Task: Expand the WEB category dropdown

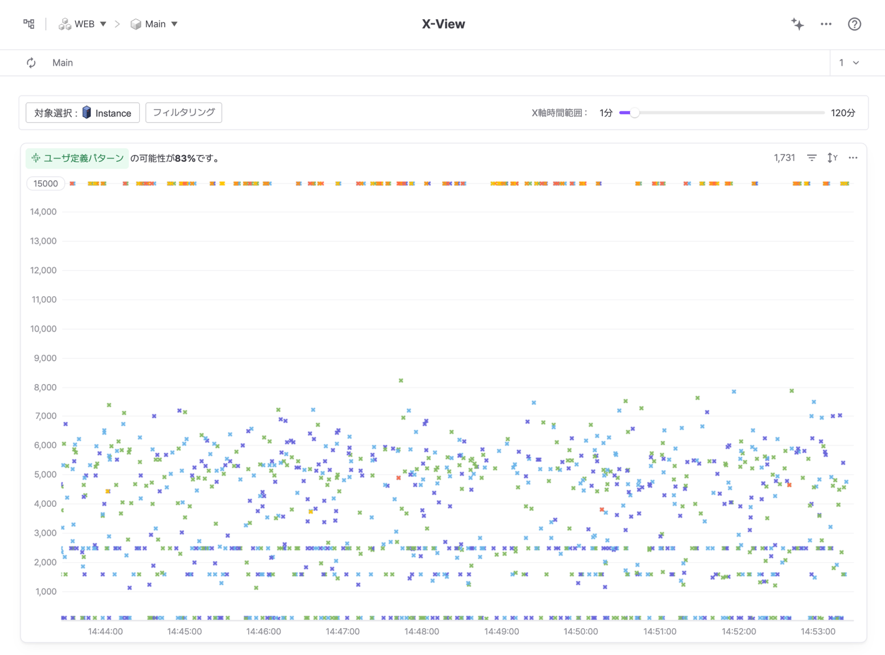Action: click(83, 24)
